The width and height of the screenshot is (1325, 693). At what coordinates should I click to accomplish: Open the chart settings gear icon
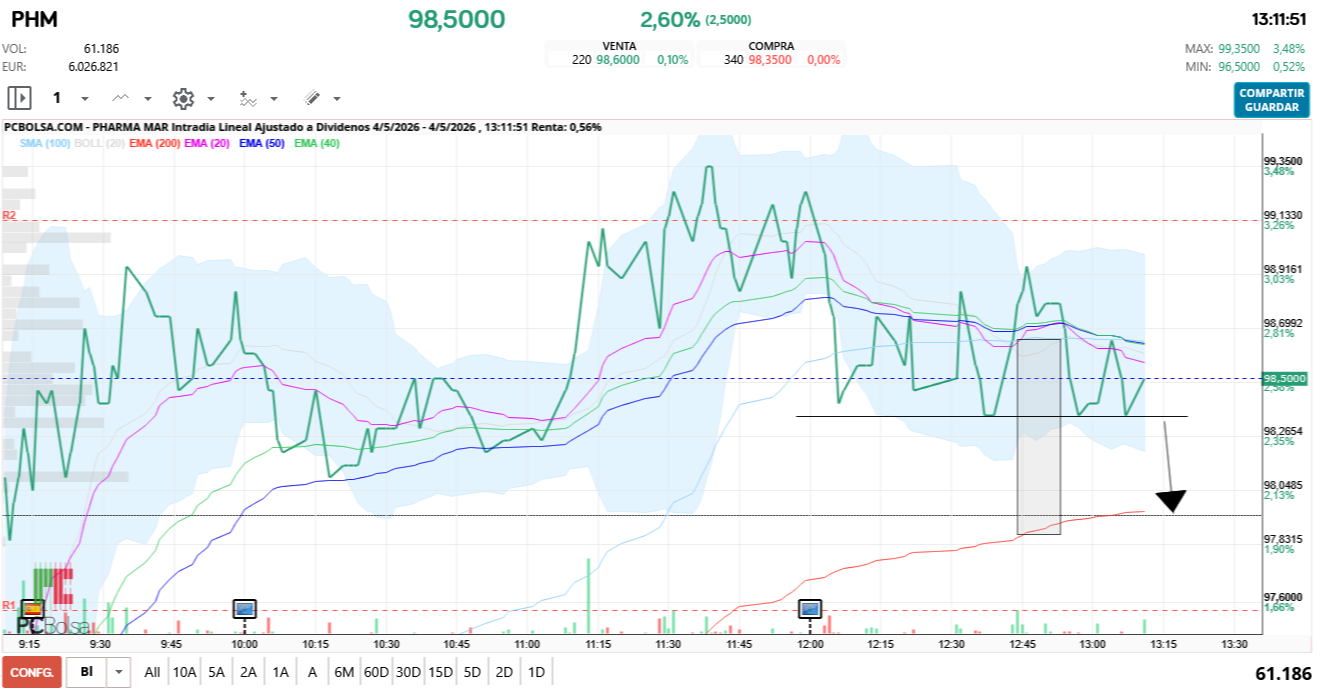183,98
